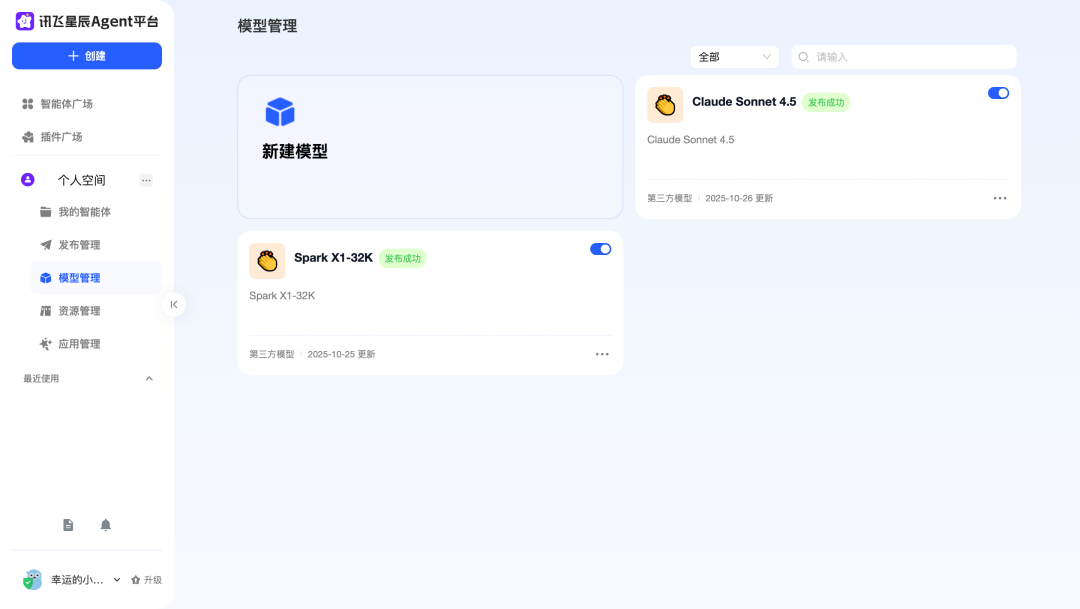
Task: Click the Claude Sonnet 4.5 title
Action: [744, 102]
